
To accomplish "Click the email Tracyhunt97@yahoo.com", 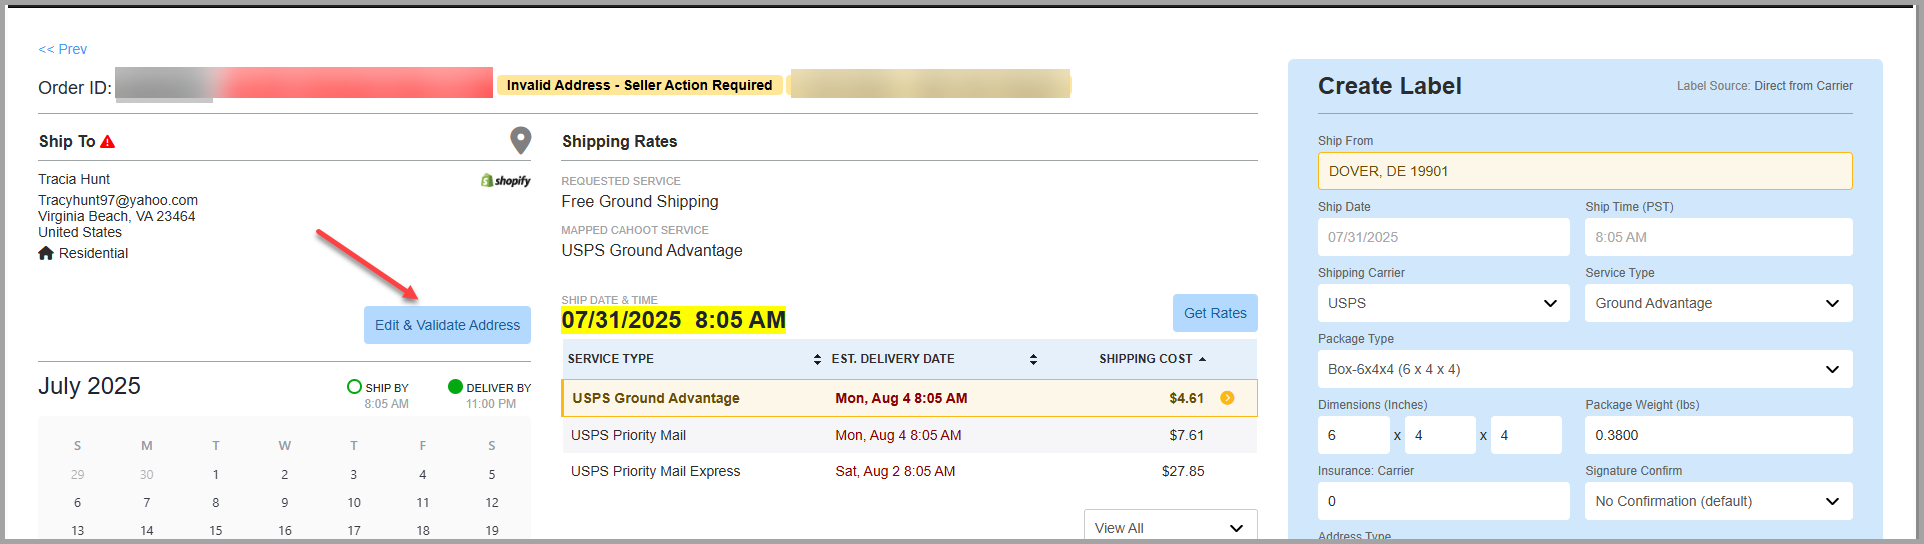I will click(118, 200).
